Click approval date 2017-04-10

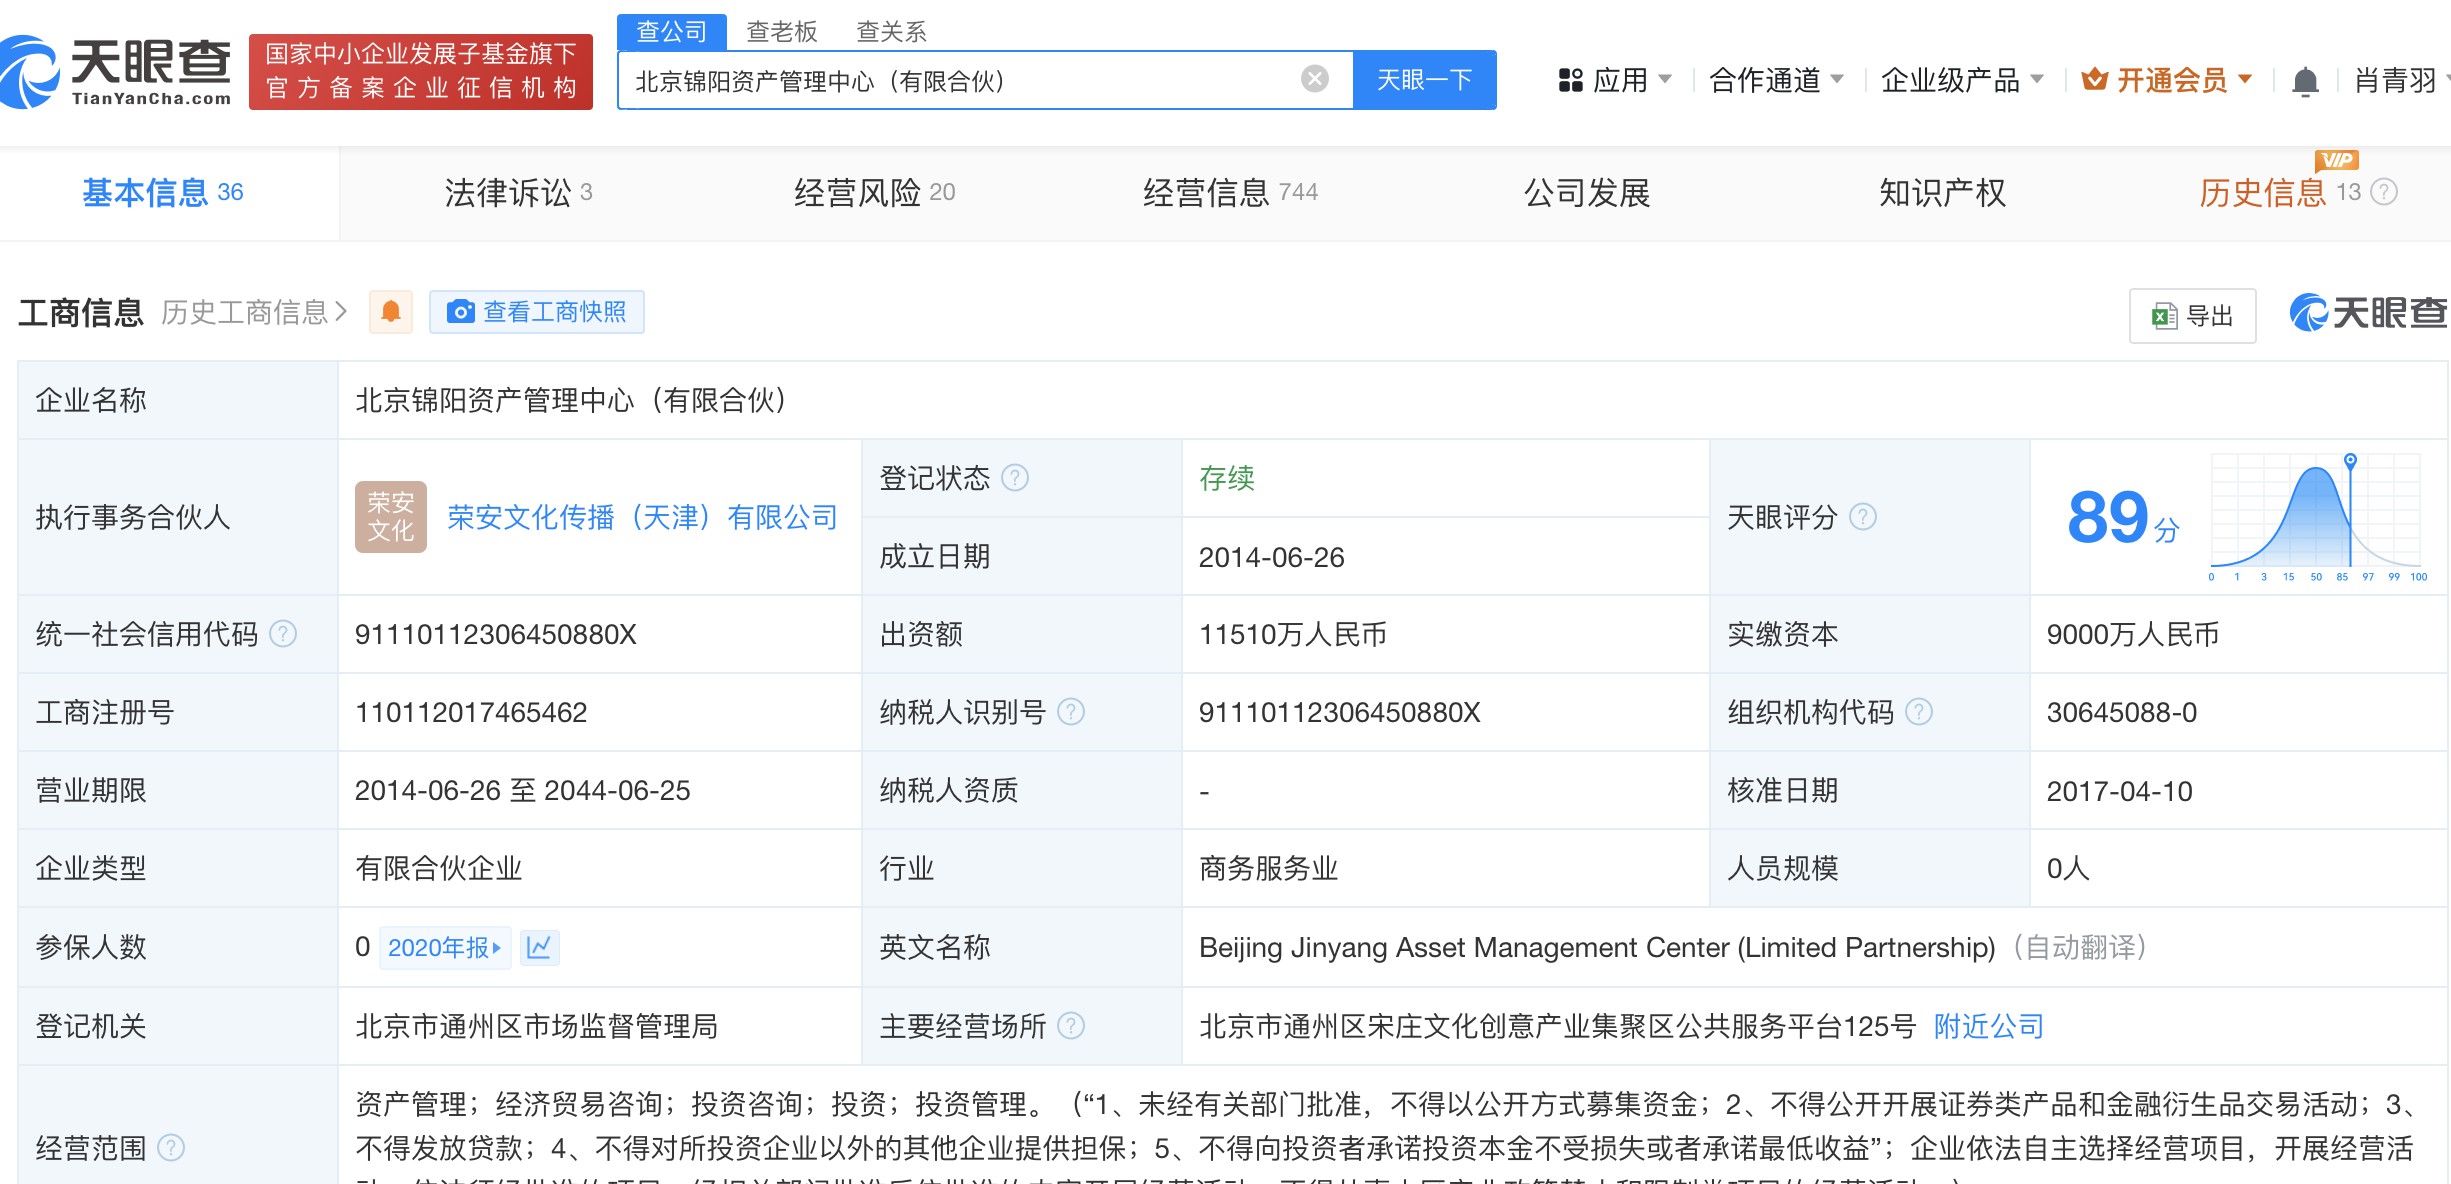point(2120,791)
